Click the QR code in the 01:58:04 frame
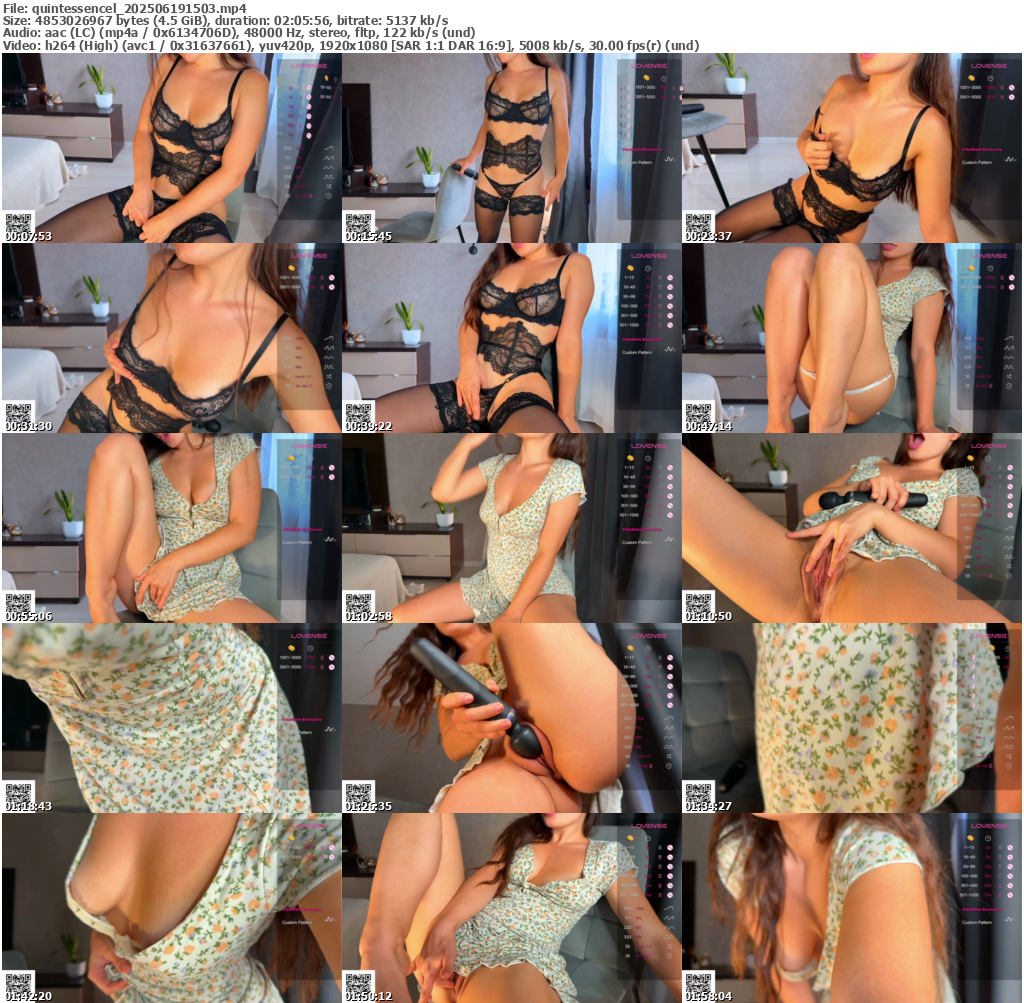Screen dimensions: 1024x1003 (x=697, y=983)
